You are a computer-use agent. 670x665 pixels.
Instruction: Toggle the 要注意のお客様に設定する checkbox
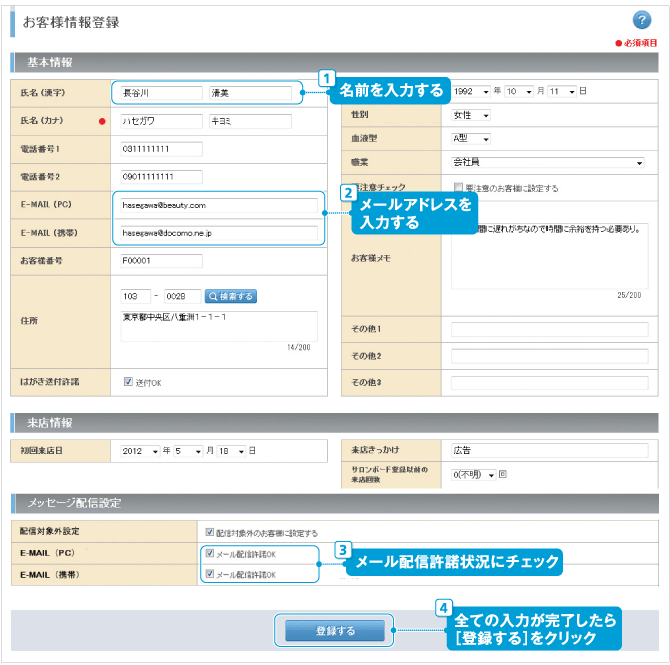pos(459,188)
